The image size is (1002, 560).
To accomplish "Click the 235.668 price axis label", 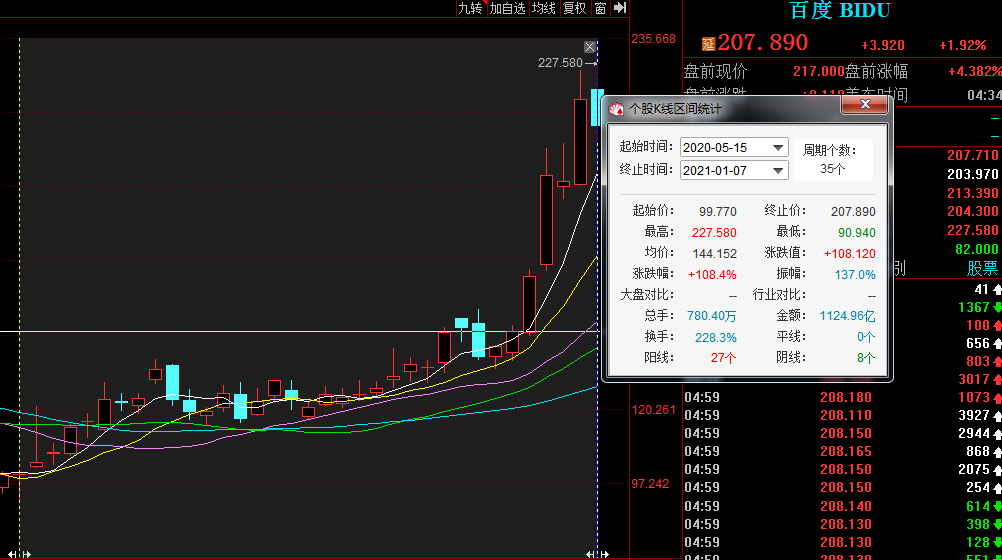I will [x=653, y=39].
